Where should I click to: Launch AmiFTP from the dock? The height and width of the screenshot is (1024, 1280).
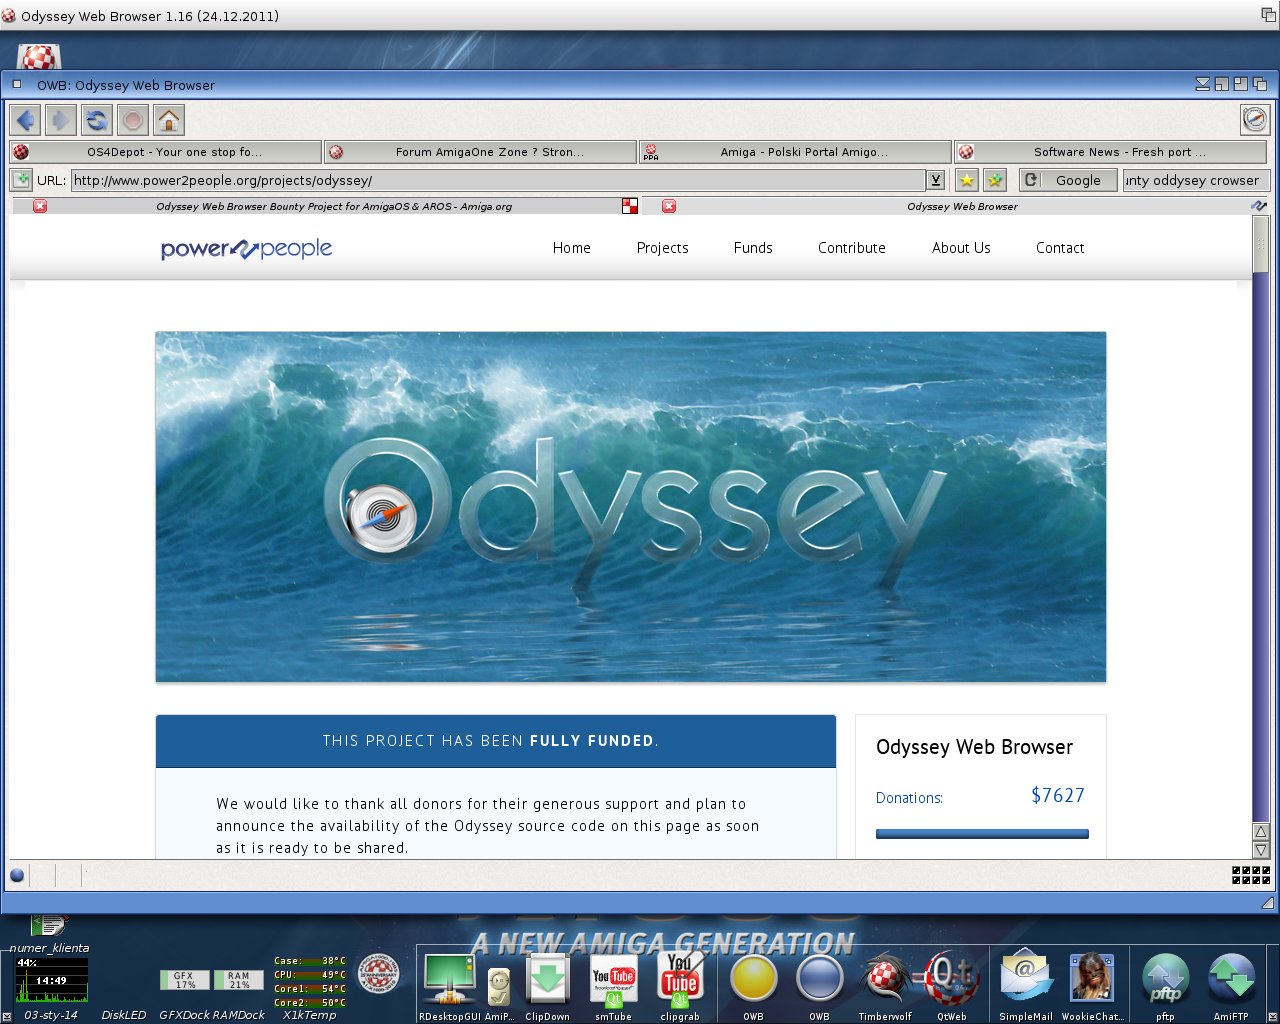(1231, 986)
